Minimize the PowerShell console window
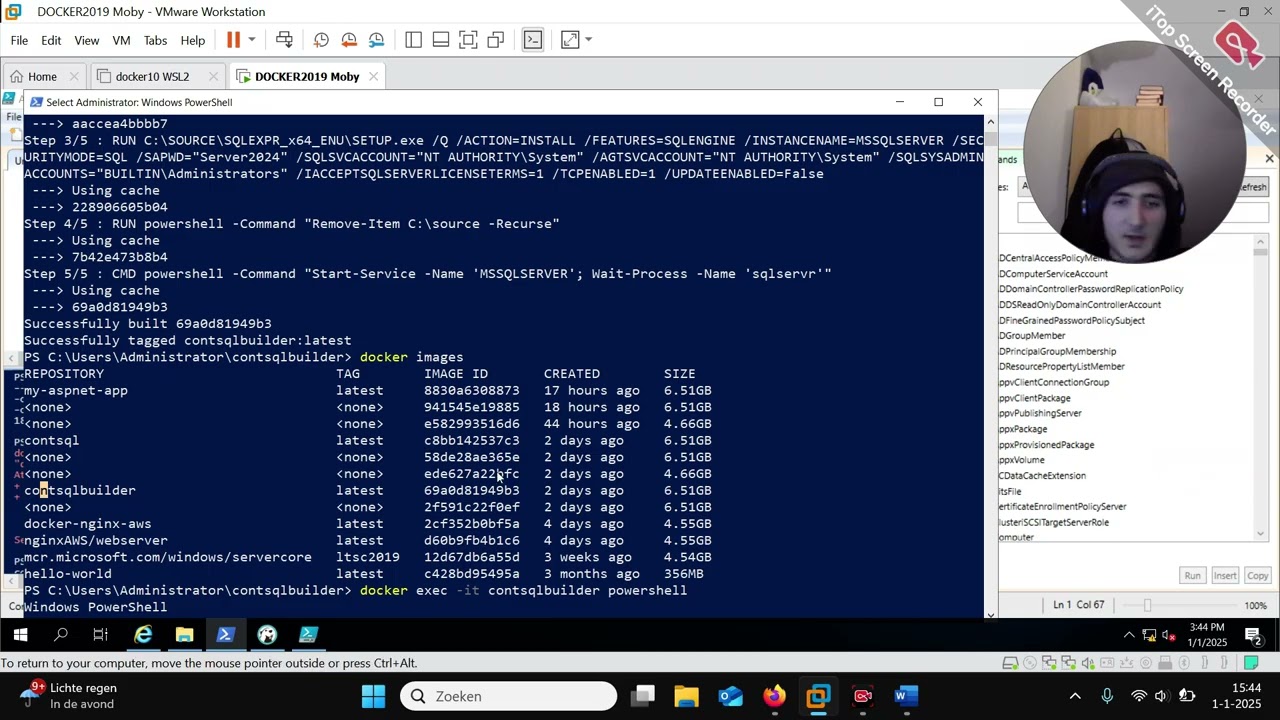 click(x=899, y=102)
